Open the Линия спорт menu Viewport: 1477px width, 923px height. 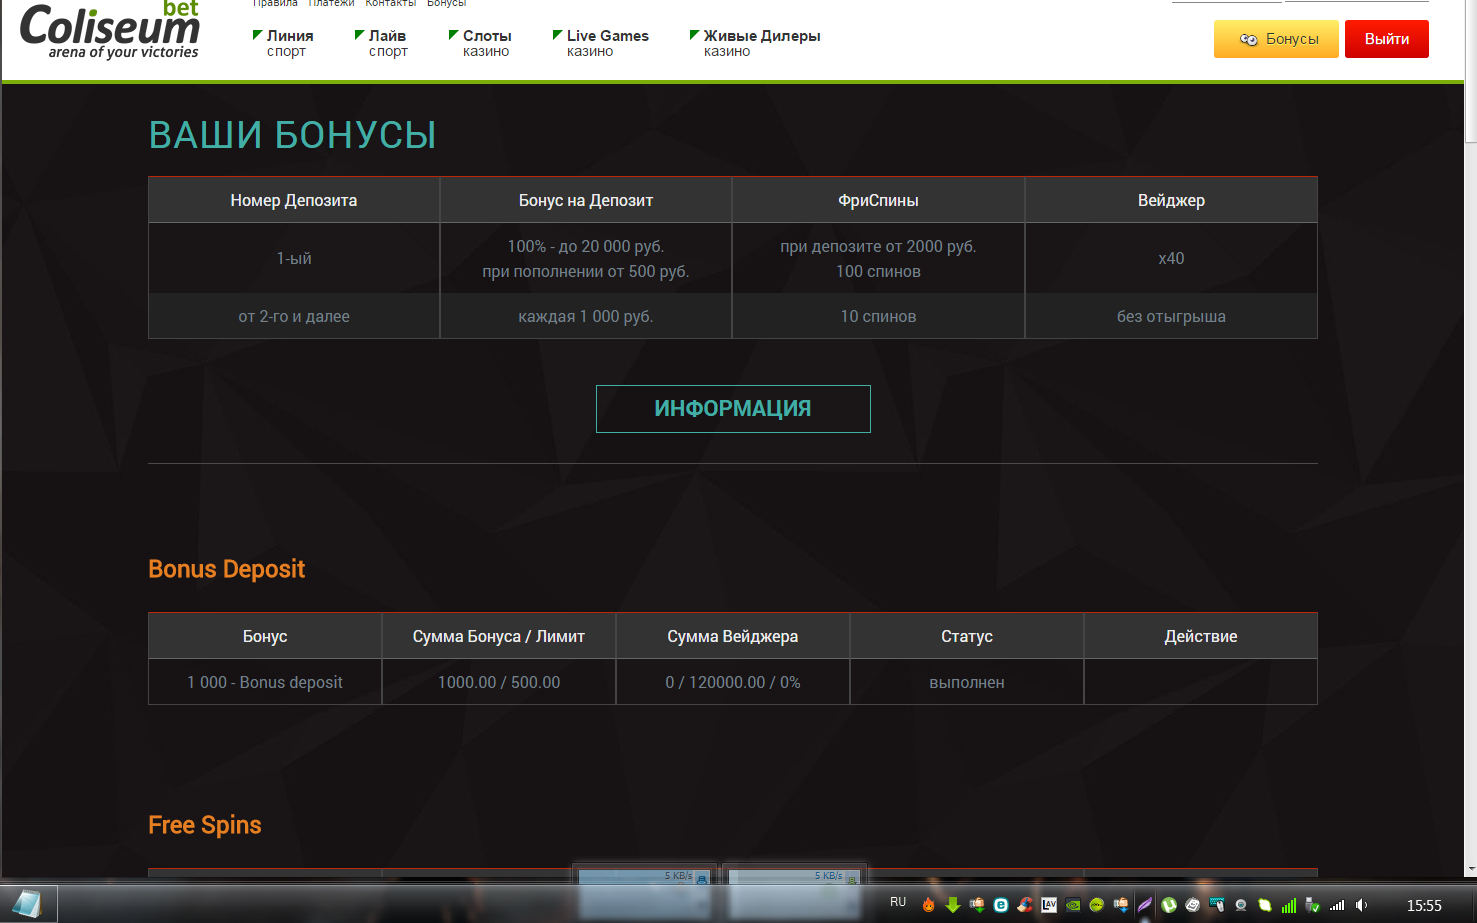pyautogui.click(x=288, y=43)
